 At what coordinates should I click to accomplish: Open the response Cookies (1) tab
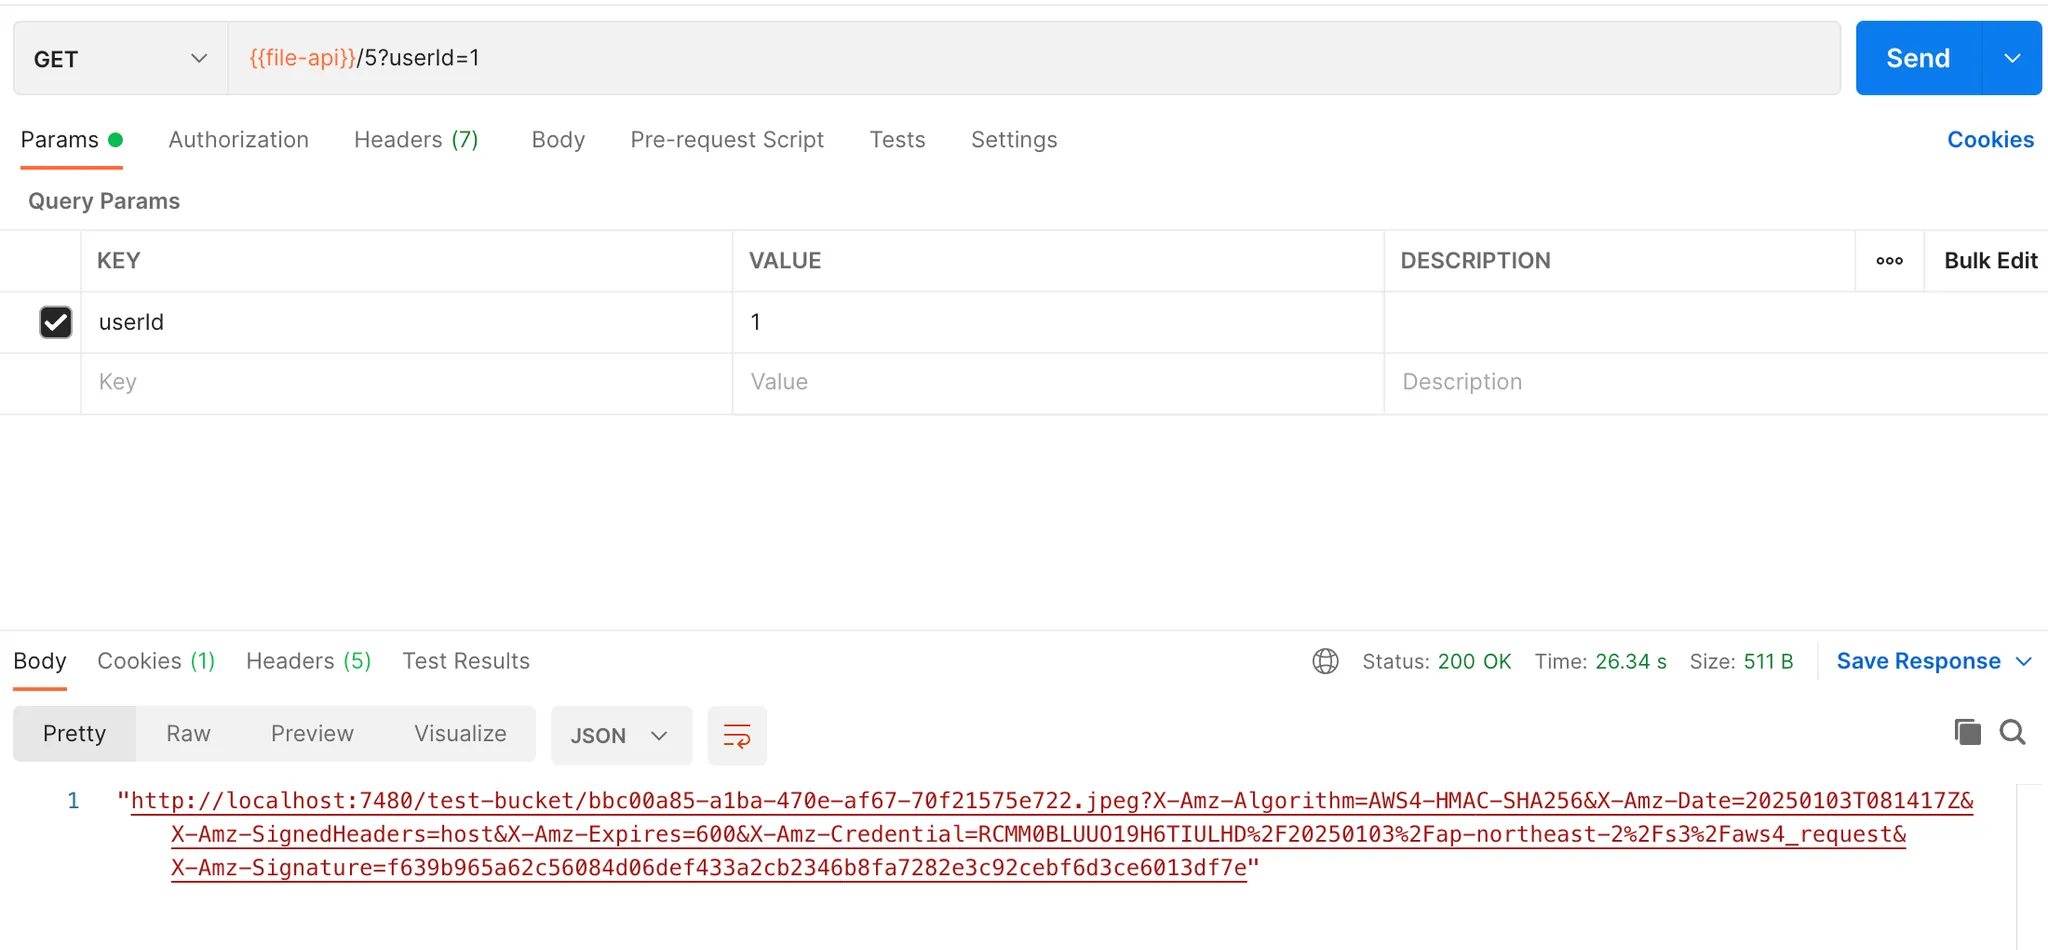click(156, 661)
